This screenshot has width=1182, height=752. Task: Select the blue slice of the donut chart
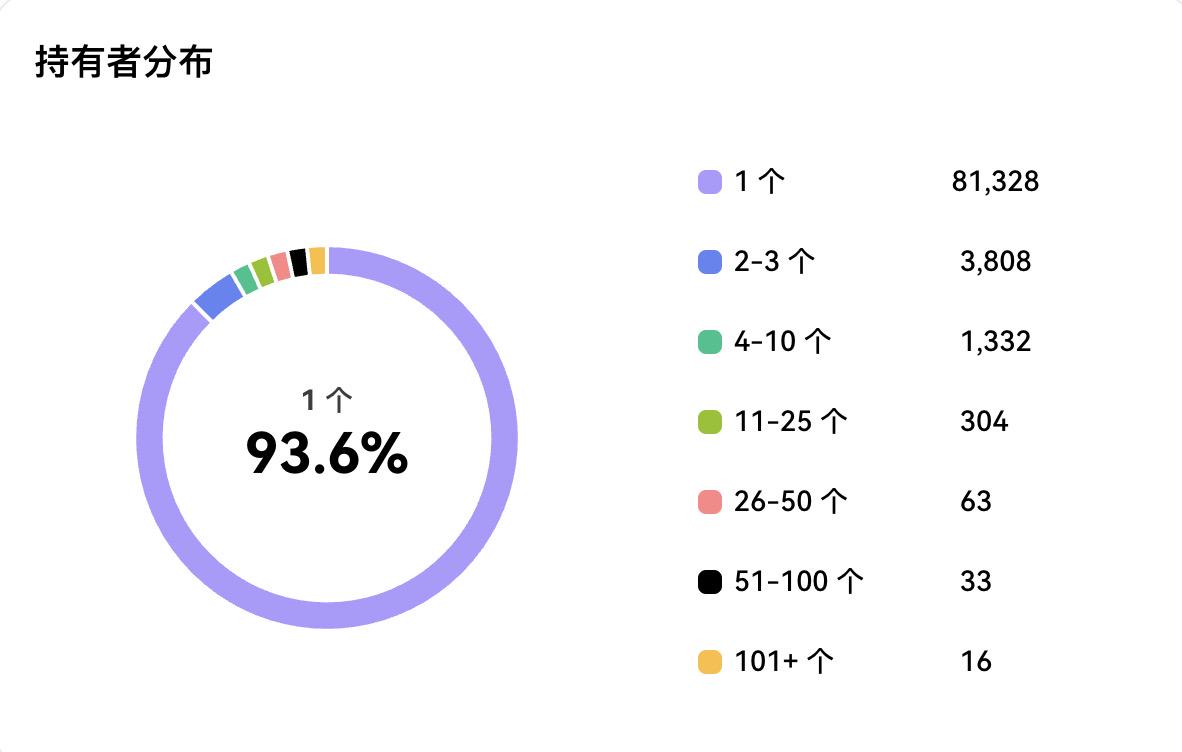[x=219, y=295]
